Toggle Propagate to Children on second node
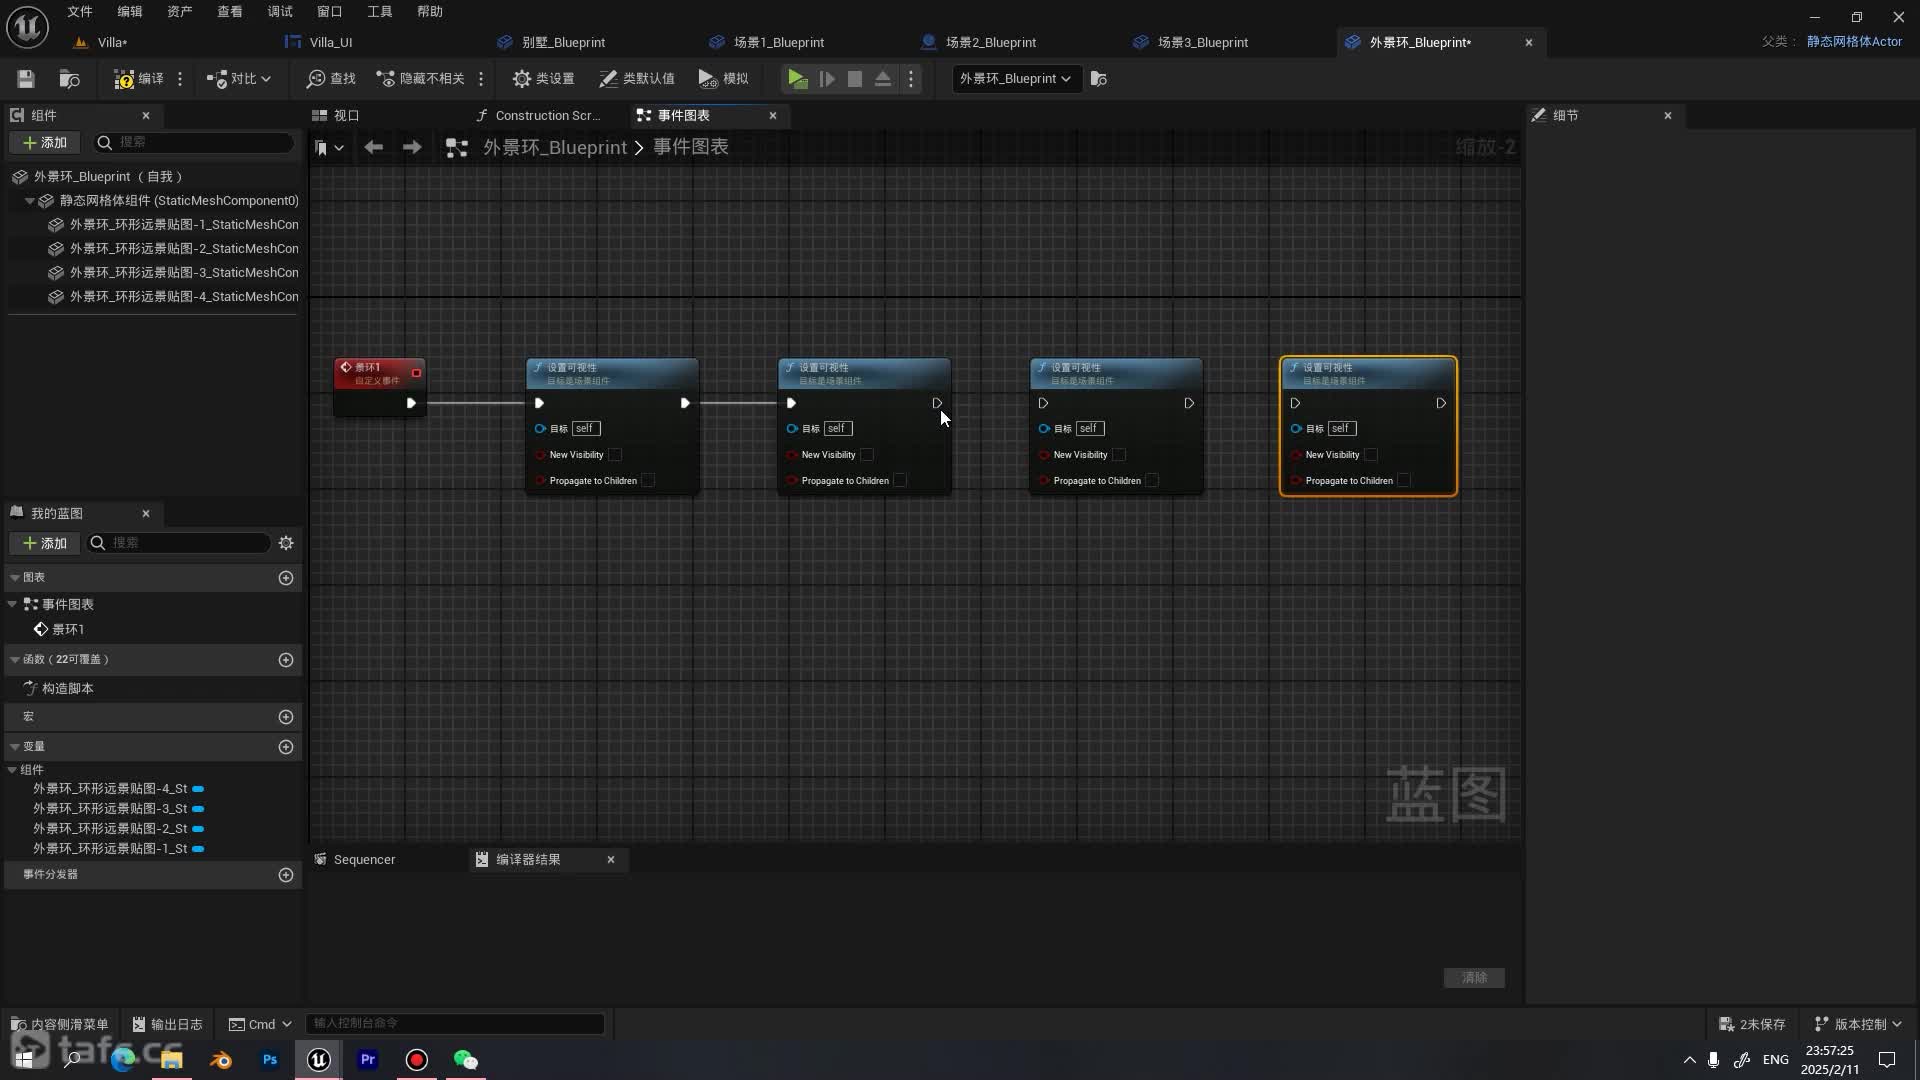This screenshot has height=1080, width=1920. (900, 481)
